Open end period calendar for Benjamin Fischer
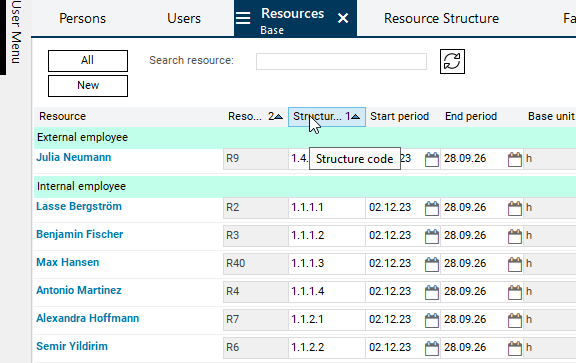Image resolution: width=576 pixels, height=363 pixels. pos(515,236)
